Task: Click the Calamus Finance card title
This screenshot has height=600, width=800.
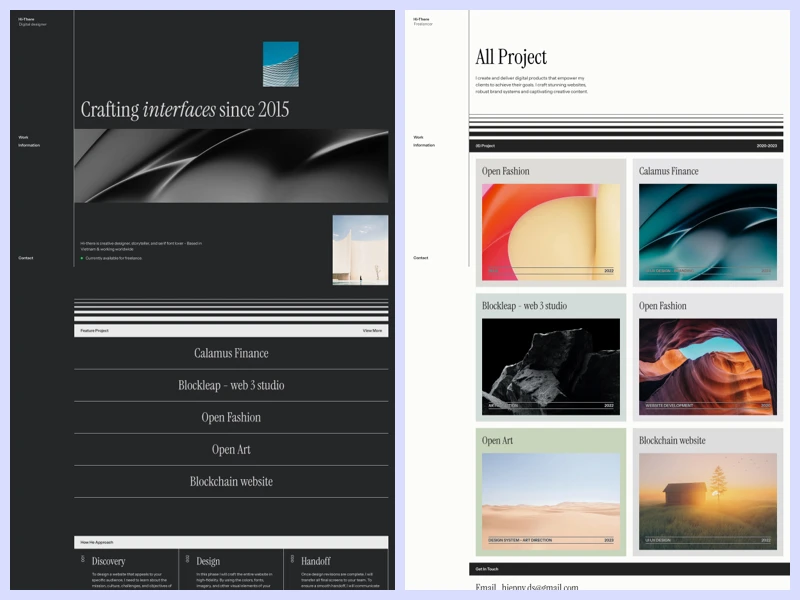Action: pos(668,171)
